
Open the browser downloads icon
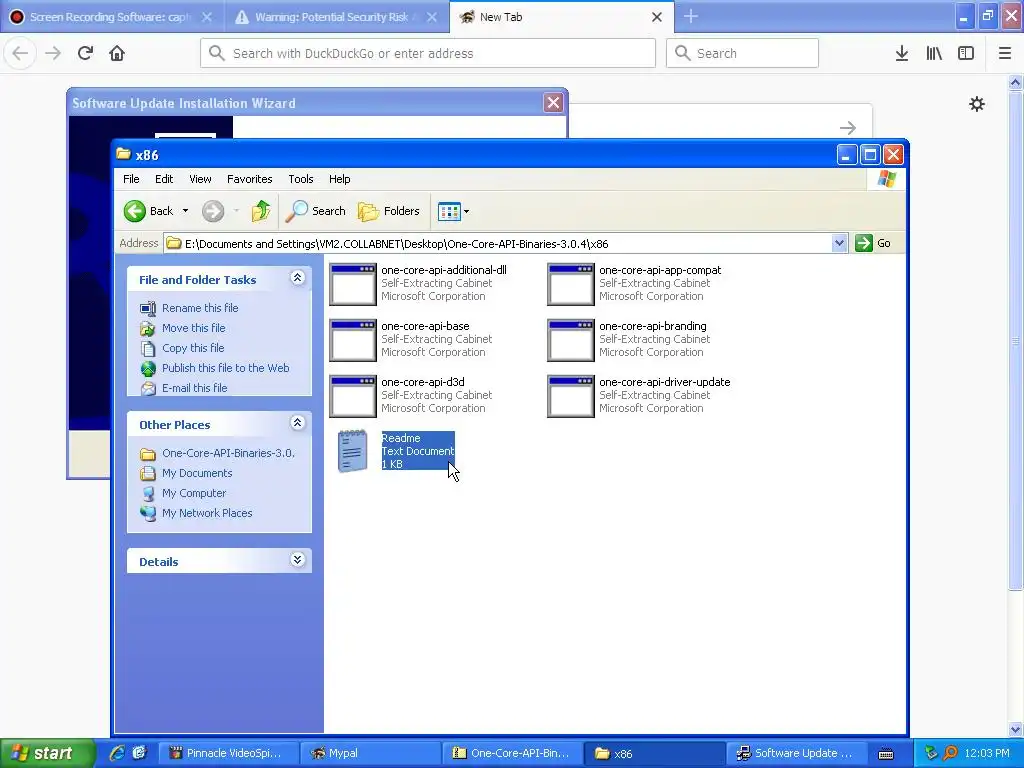click(x=902, y=53)
